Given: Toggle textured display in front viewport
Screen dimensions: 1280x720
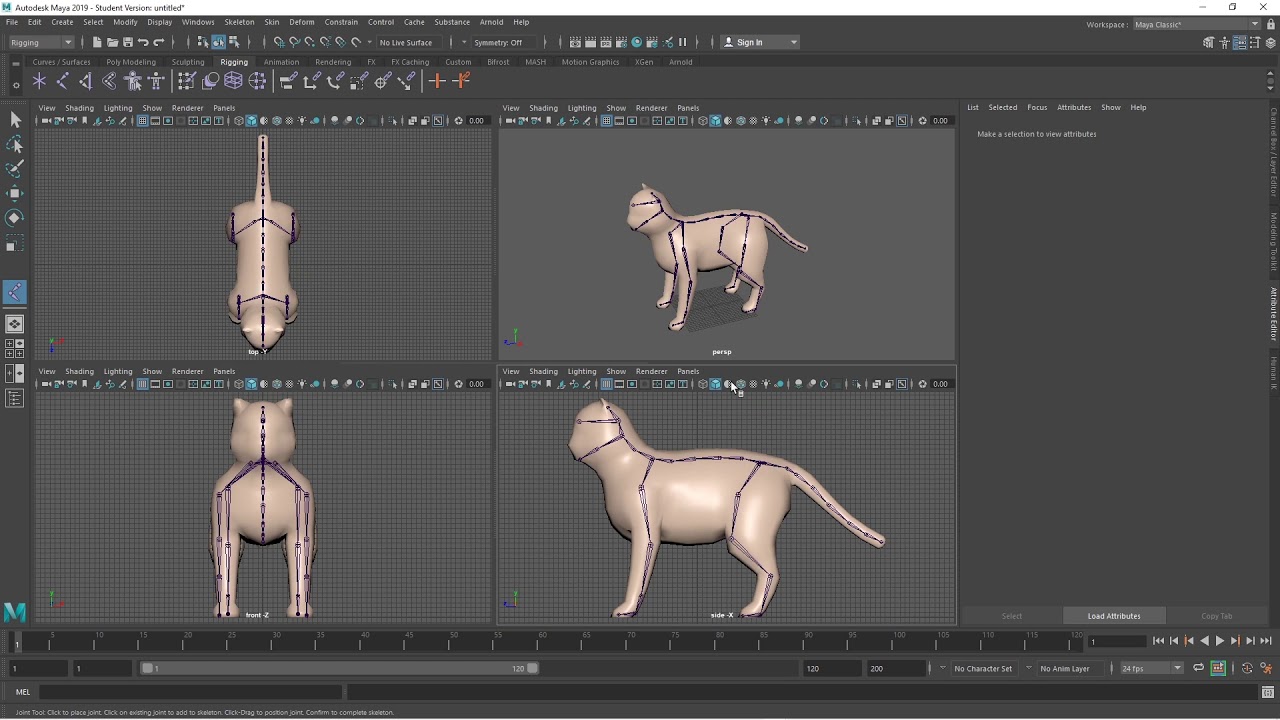Looking at the screenshot, I should pyautogui.click(x=289, y=384).
